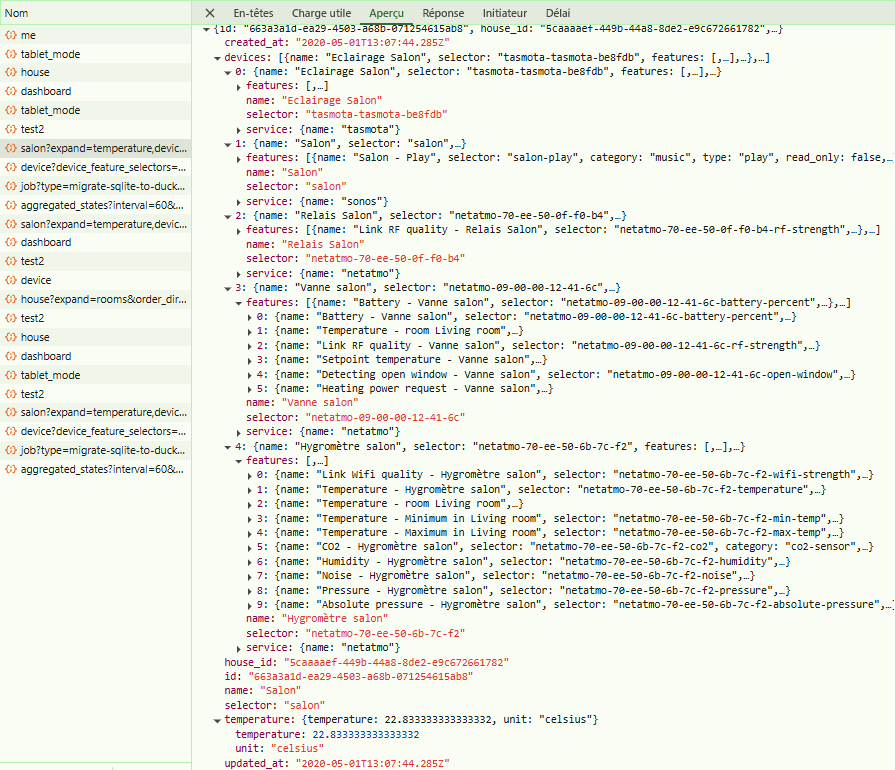This screenshot has width=895, height=770.
Task: Select the 'me' request icon
Action: [11, 35]
